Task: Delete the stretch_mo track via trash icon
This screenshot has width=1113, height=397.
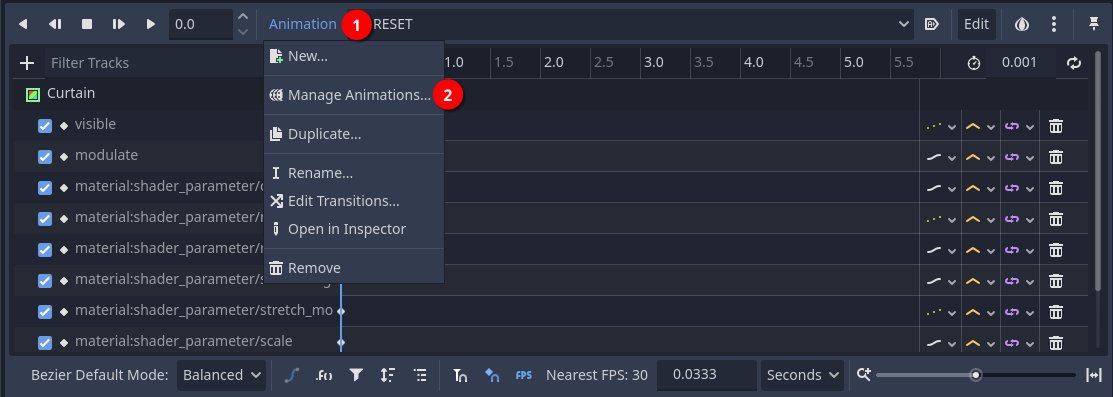Action: coord(1056,312)
